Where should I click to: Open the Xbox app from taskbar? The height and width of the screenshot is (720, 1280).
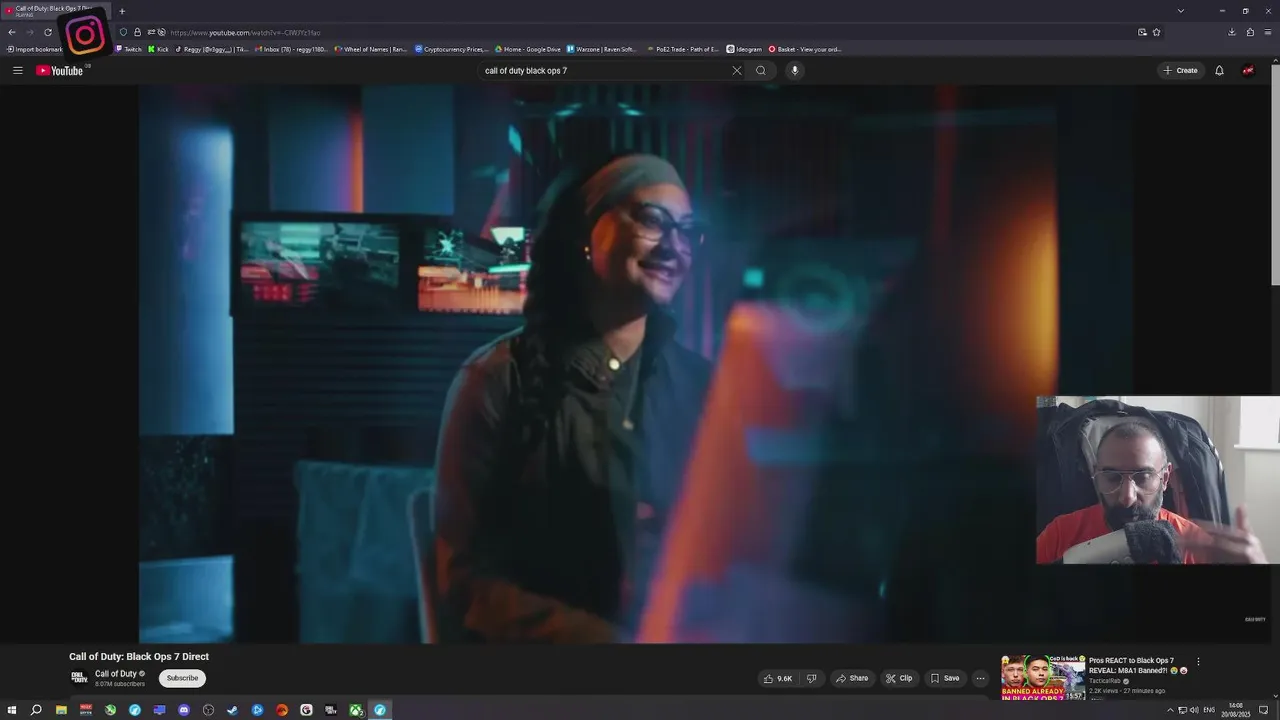click(356, 710)
